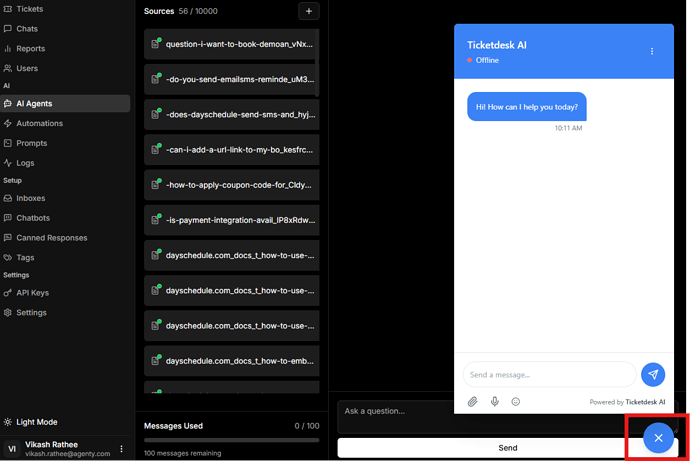Click the AI Agents robot icon
Image resolution: width=690 pixels, height=461 pixels.
click(7, 103)
